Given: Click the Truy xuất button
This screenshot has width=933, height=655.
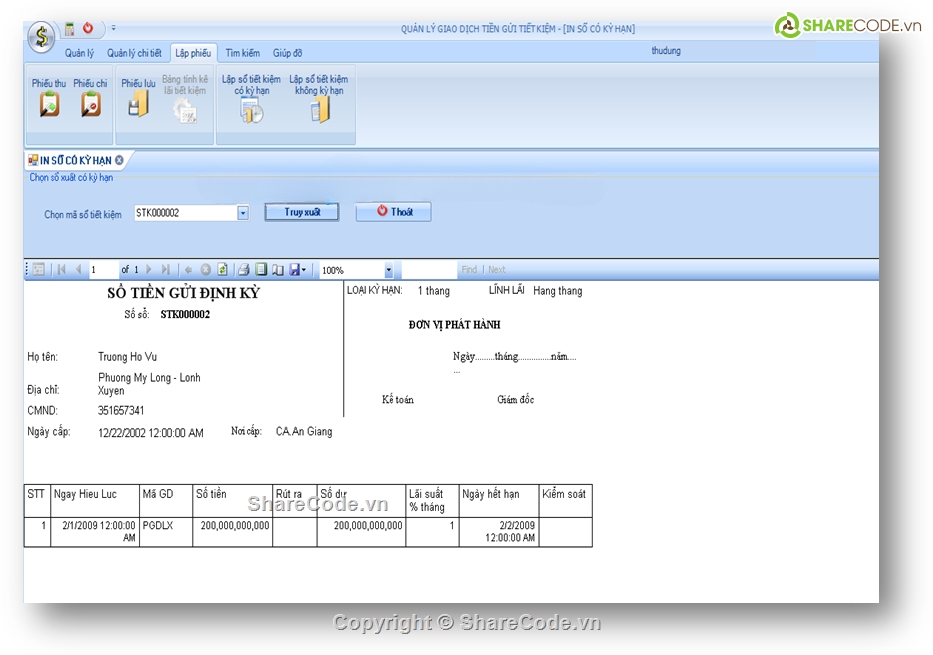Looking at the screenshot, I should pos(302,212).
